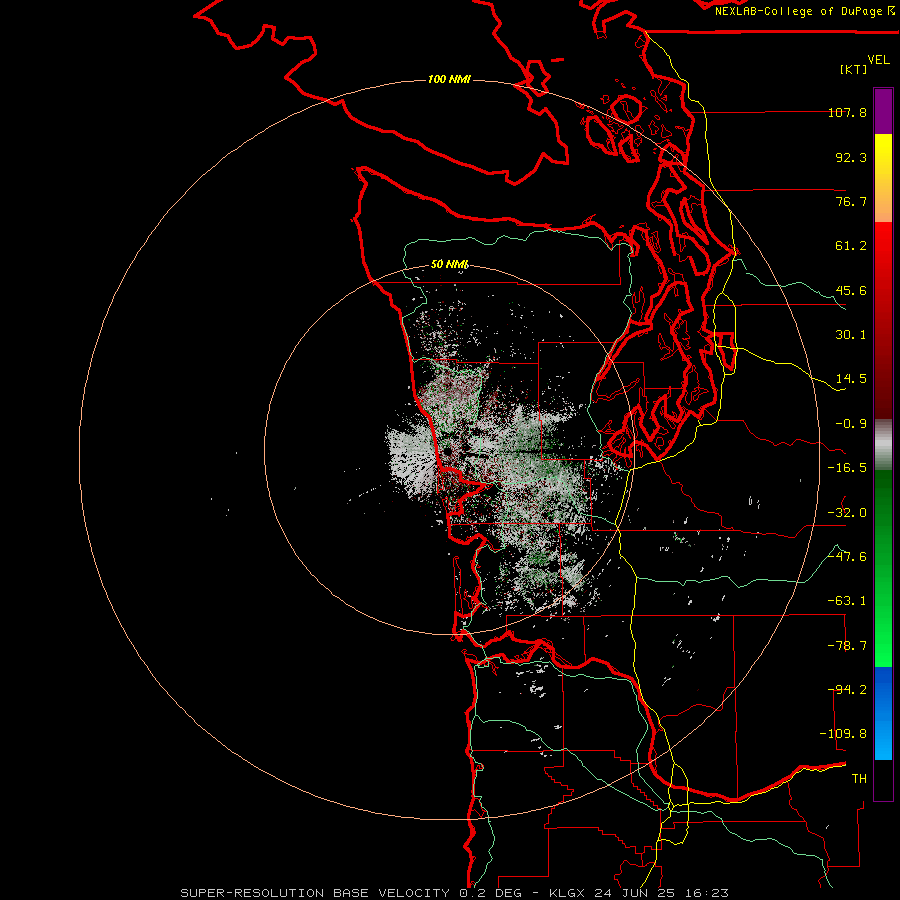Viewport: 900px width, 900px height.
Task: Click the 107.8 velocity scale value
Action: click(x=847, y=113)
